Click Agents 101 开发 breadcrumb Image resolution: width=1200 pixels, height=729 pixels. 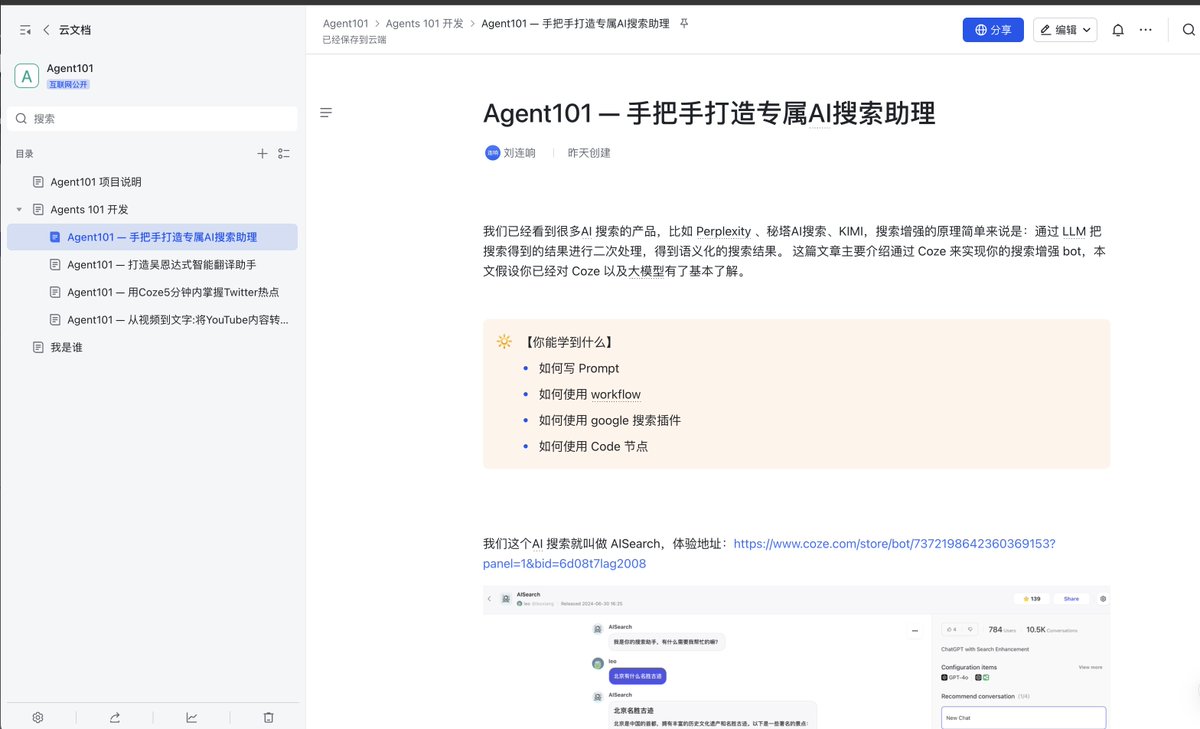tap(424, 22)
